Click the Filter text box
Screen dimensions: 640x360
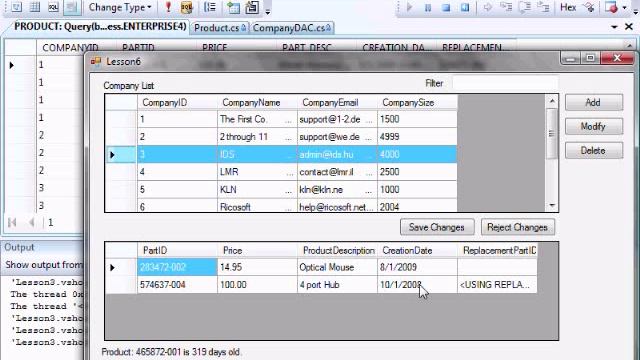(504, 83)
